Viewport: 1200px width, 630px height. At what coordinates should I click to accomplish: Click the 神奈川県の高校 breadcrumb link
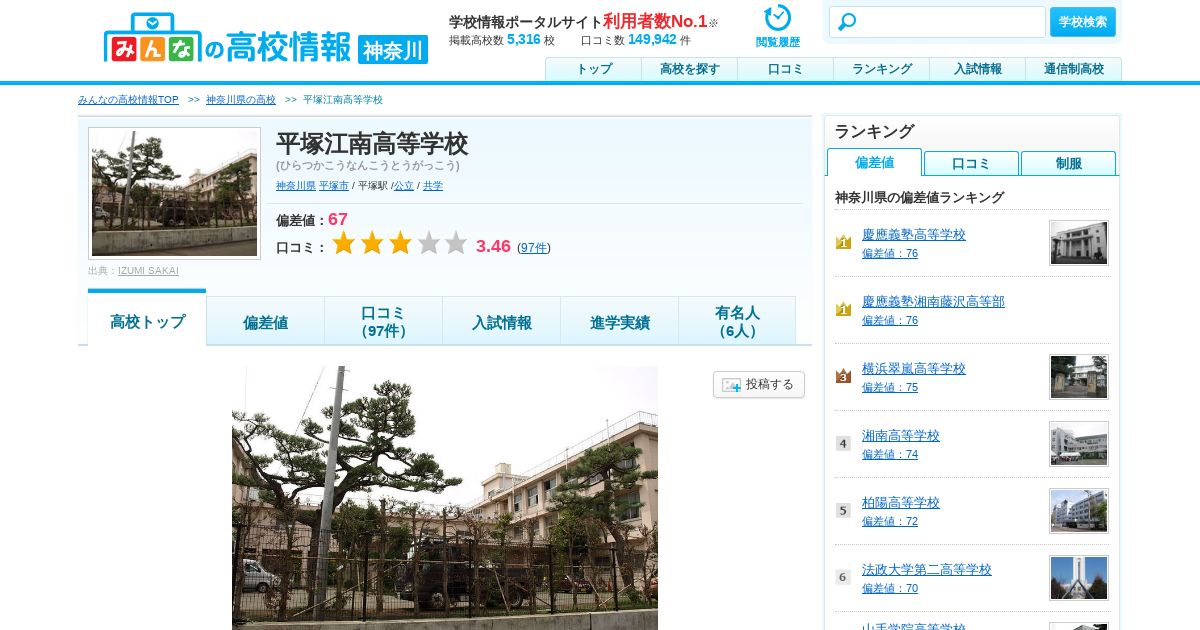tap(241, 100)
